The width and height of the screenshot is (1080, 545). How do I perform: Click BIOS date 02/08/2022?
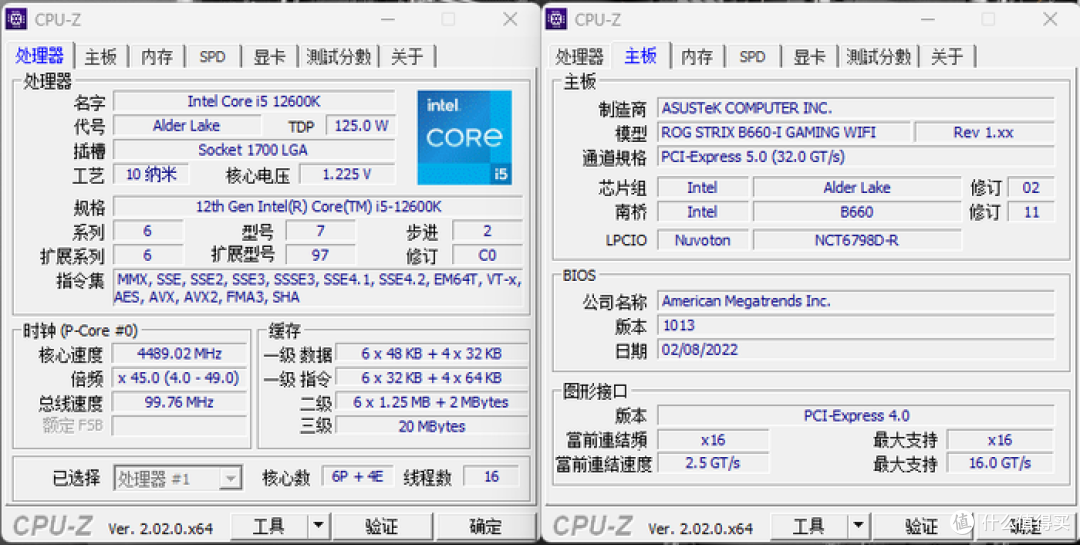coord(855,349)
